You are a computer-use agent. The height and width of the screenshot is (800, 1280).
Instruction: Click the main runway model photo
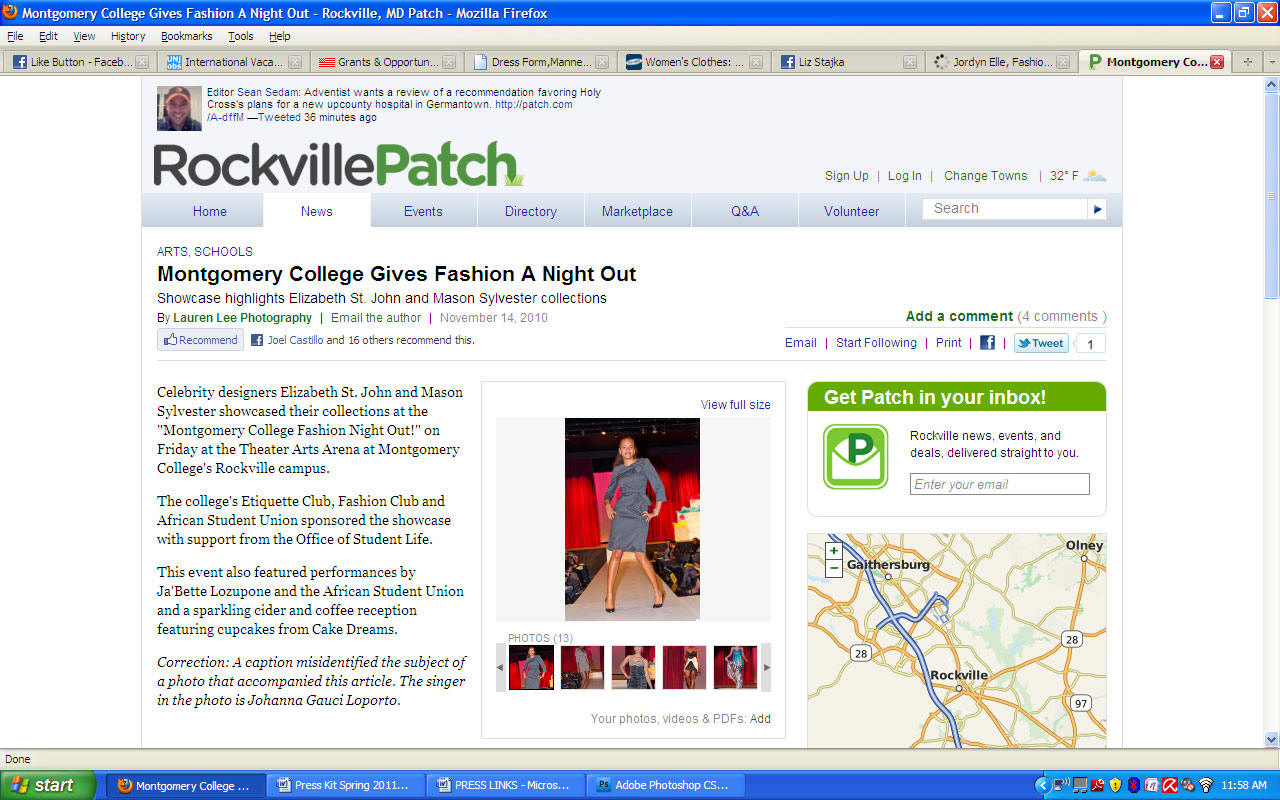[632, 519]
